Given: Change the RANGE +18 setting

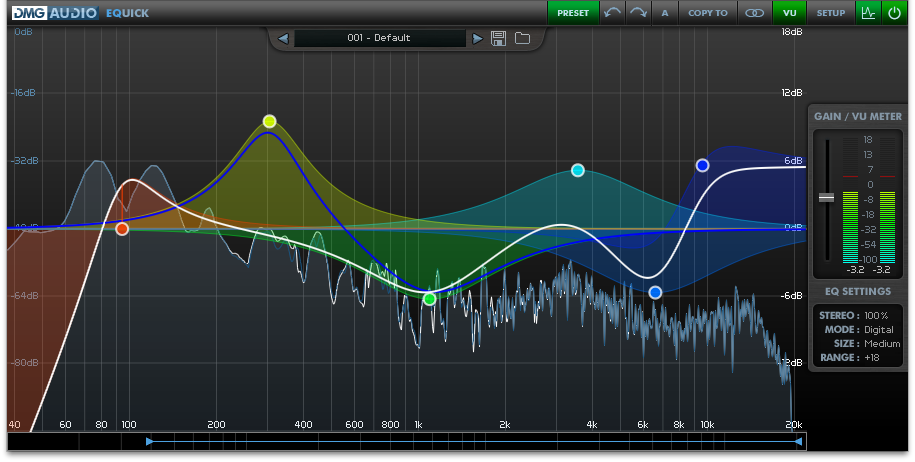Looking at the screenshot, I should click(x=850, y=358).
